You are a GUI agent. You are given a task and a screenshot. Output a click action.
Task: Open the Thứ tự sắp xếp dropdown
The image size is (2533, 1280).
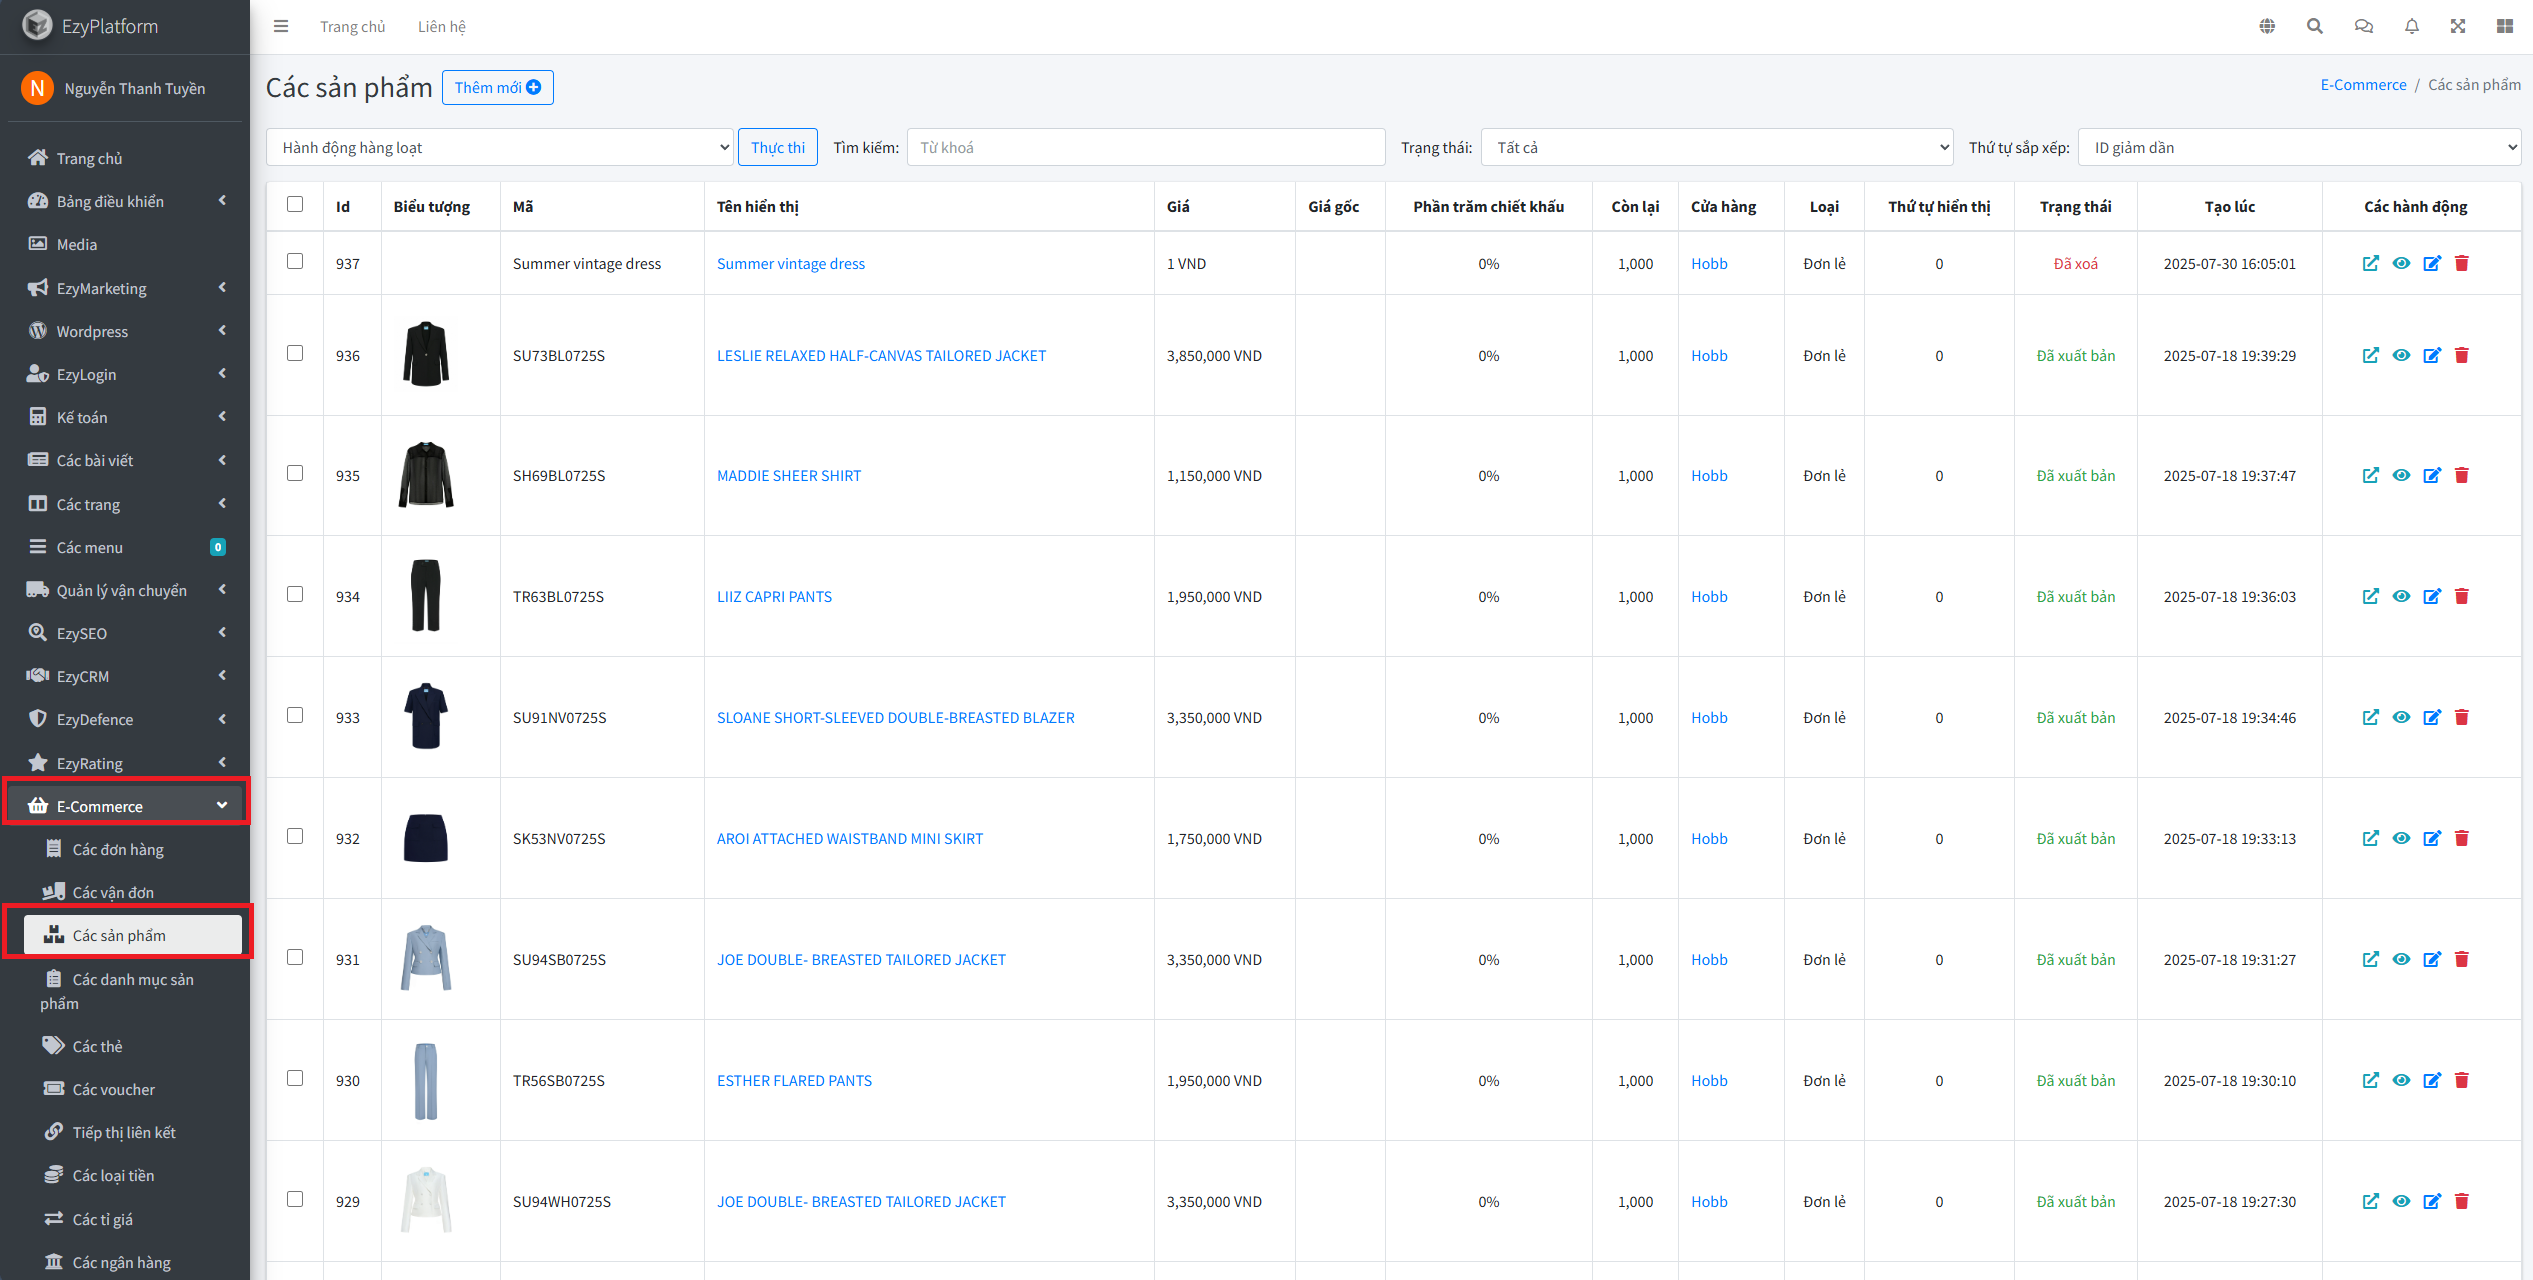click(2298, 147)
